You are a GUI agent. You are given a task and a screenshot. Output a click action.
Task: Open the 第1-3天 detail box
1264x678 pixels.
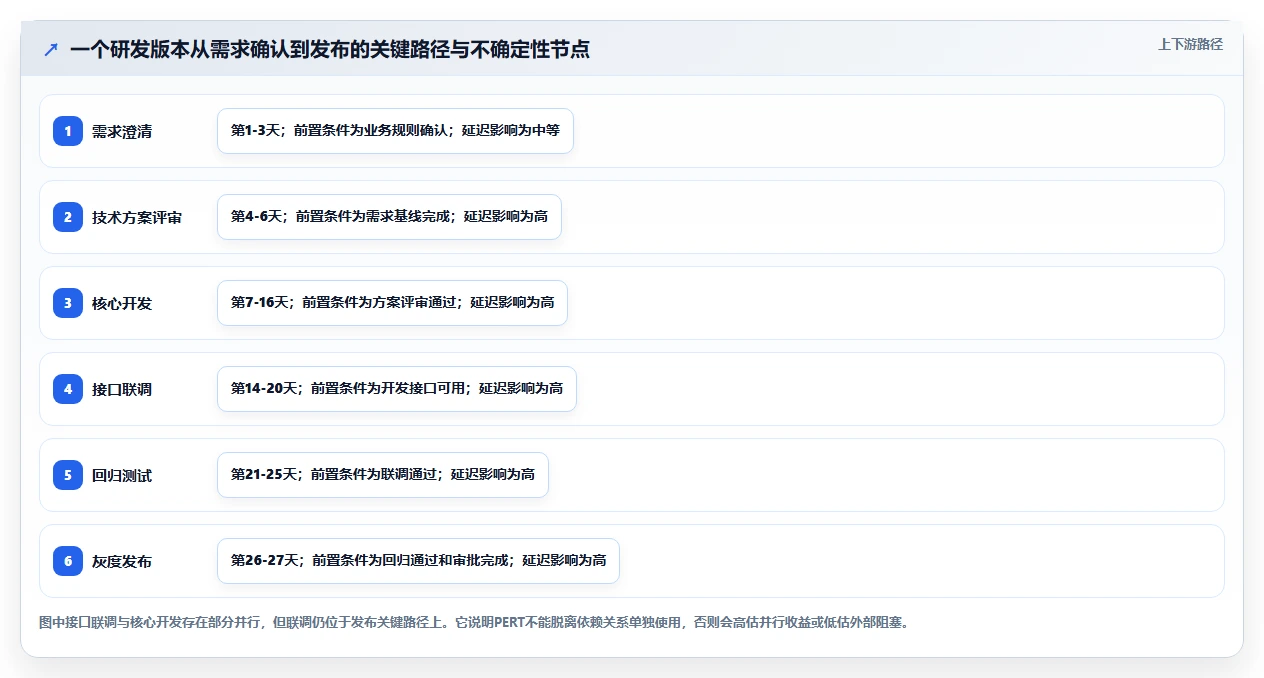click(395, 131)
